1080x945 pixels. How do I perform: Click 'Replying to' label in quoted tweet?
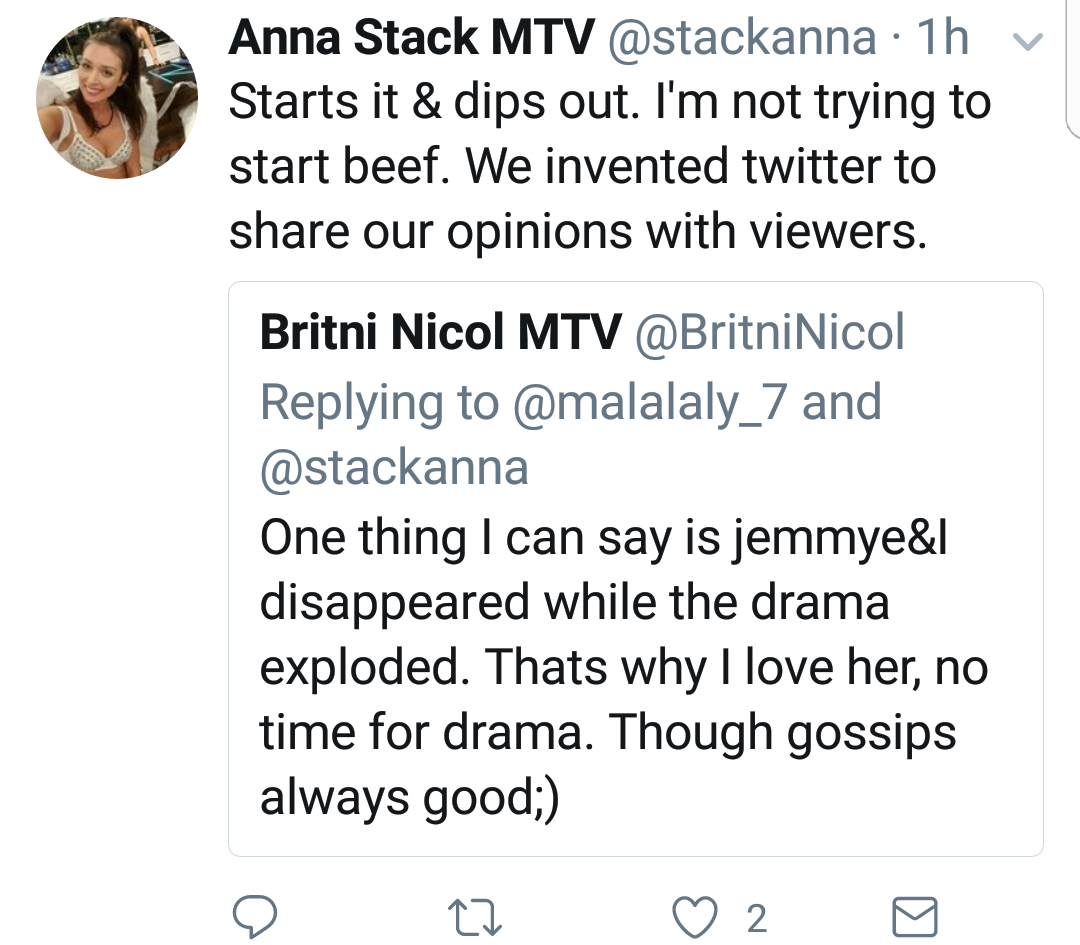point(380,404)
